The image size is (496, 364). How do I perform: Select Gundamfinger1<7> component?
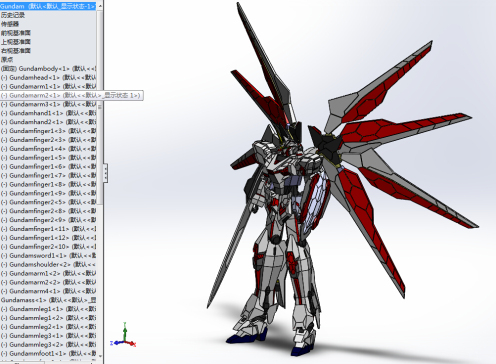48,175
